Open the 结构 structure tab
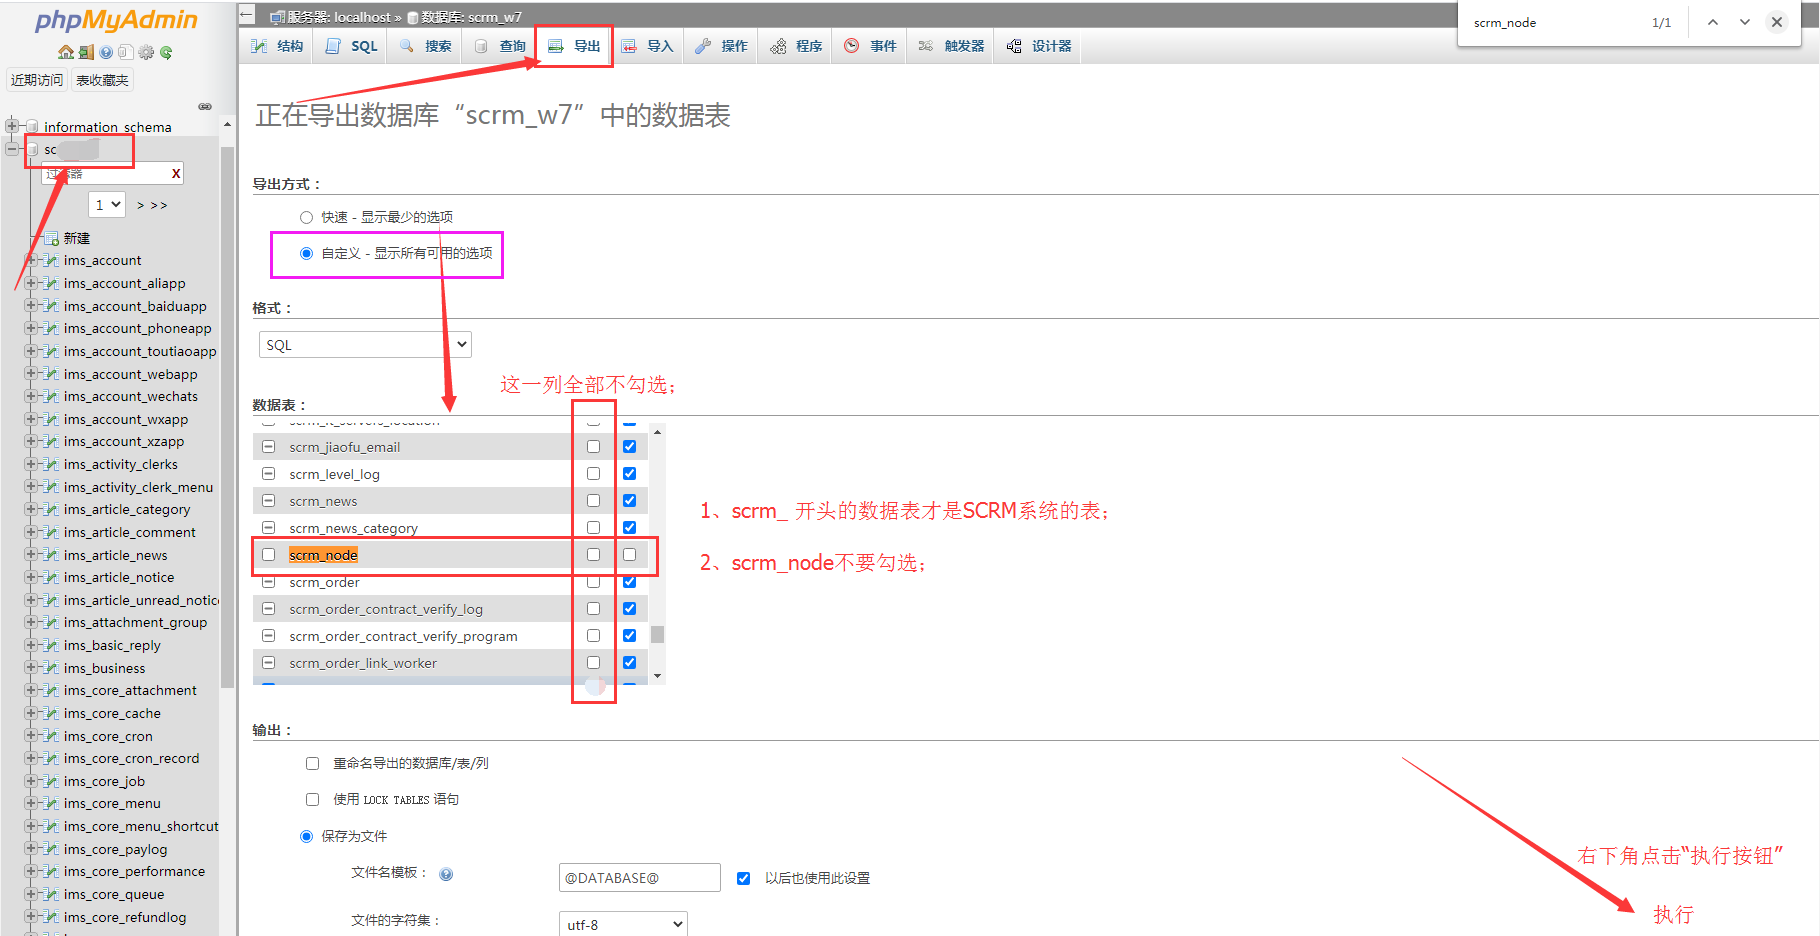The width and height of the screenshot is (1820, 936). (277, 46)
